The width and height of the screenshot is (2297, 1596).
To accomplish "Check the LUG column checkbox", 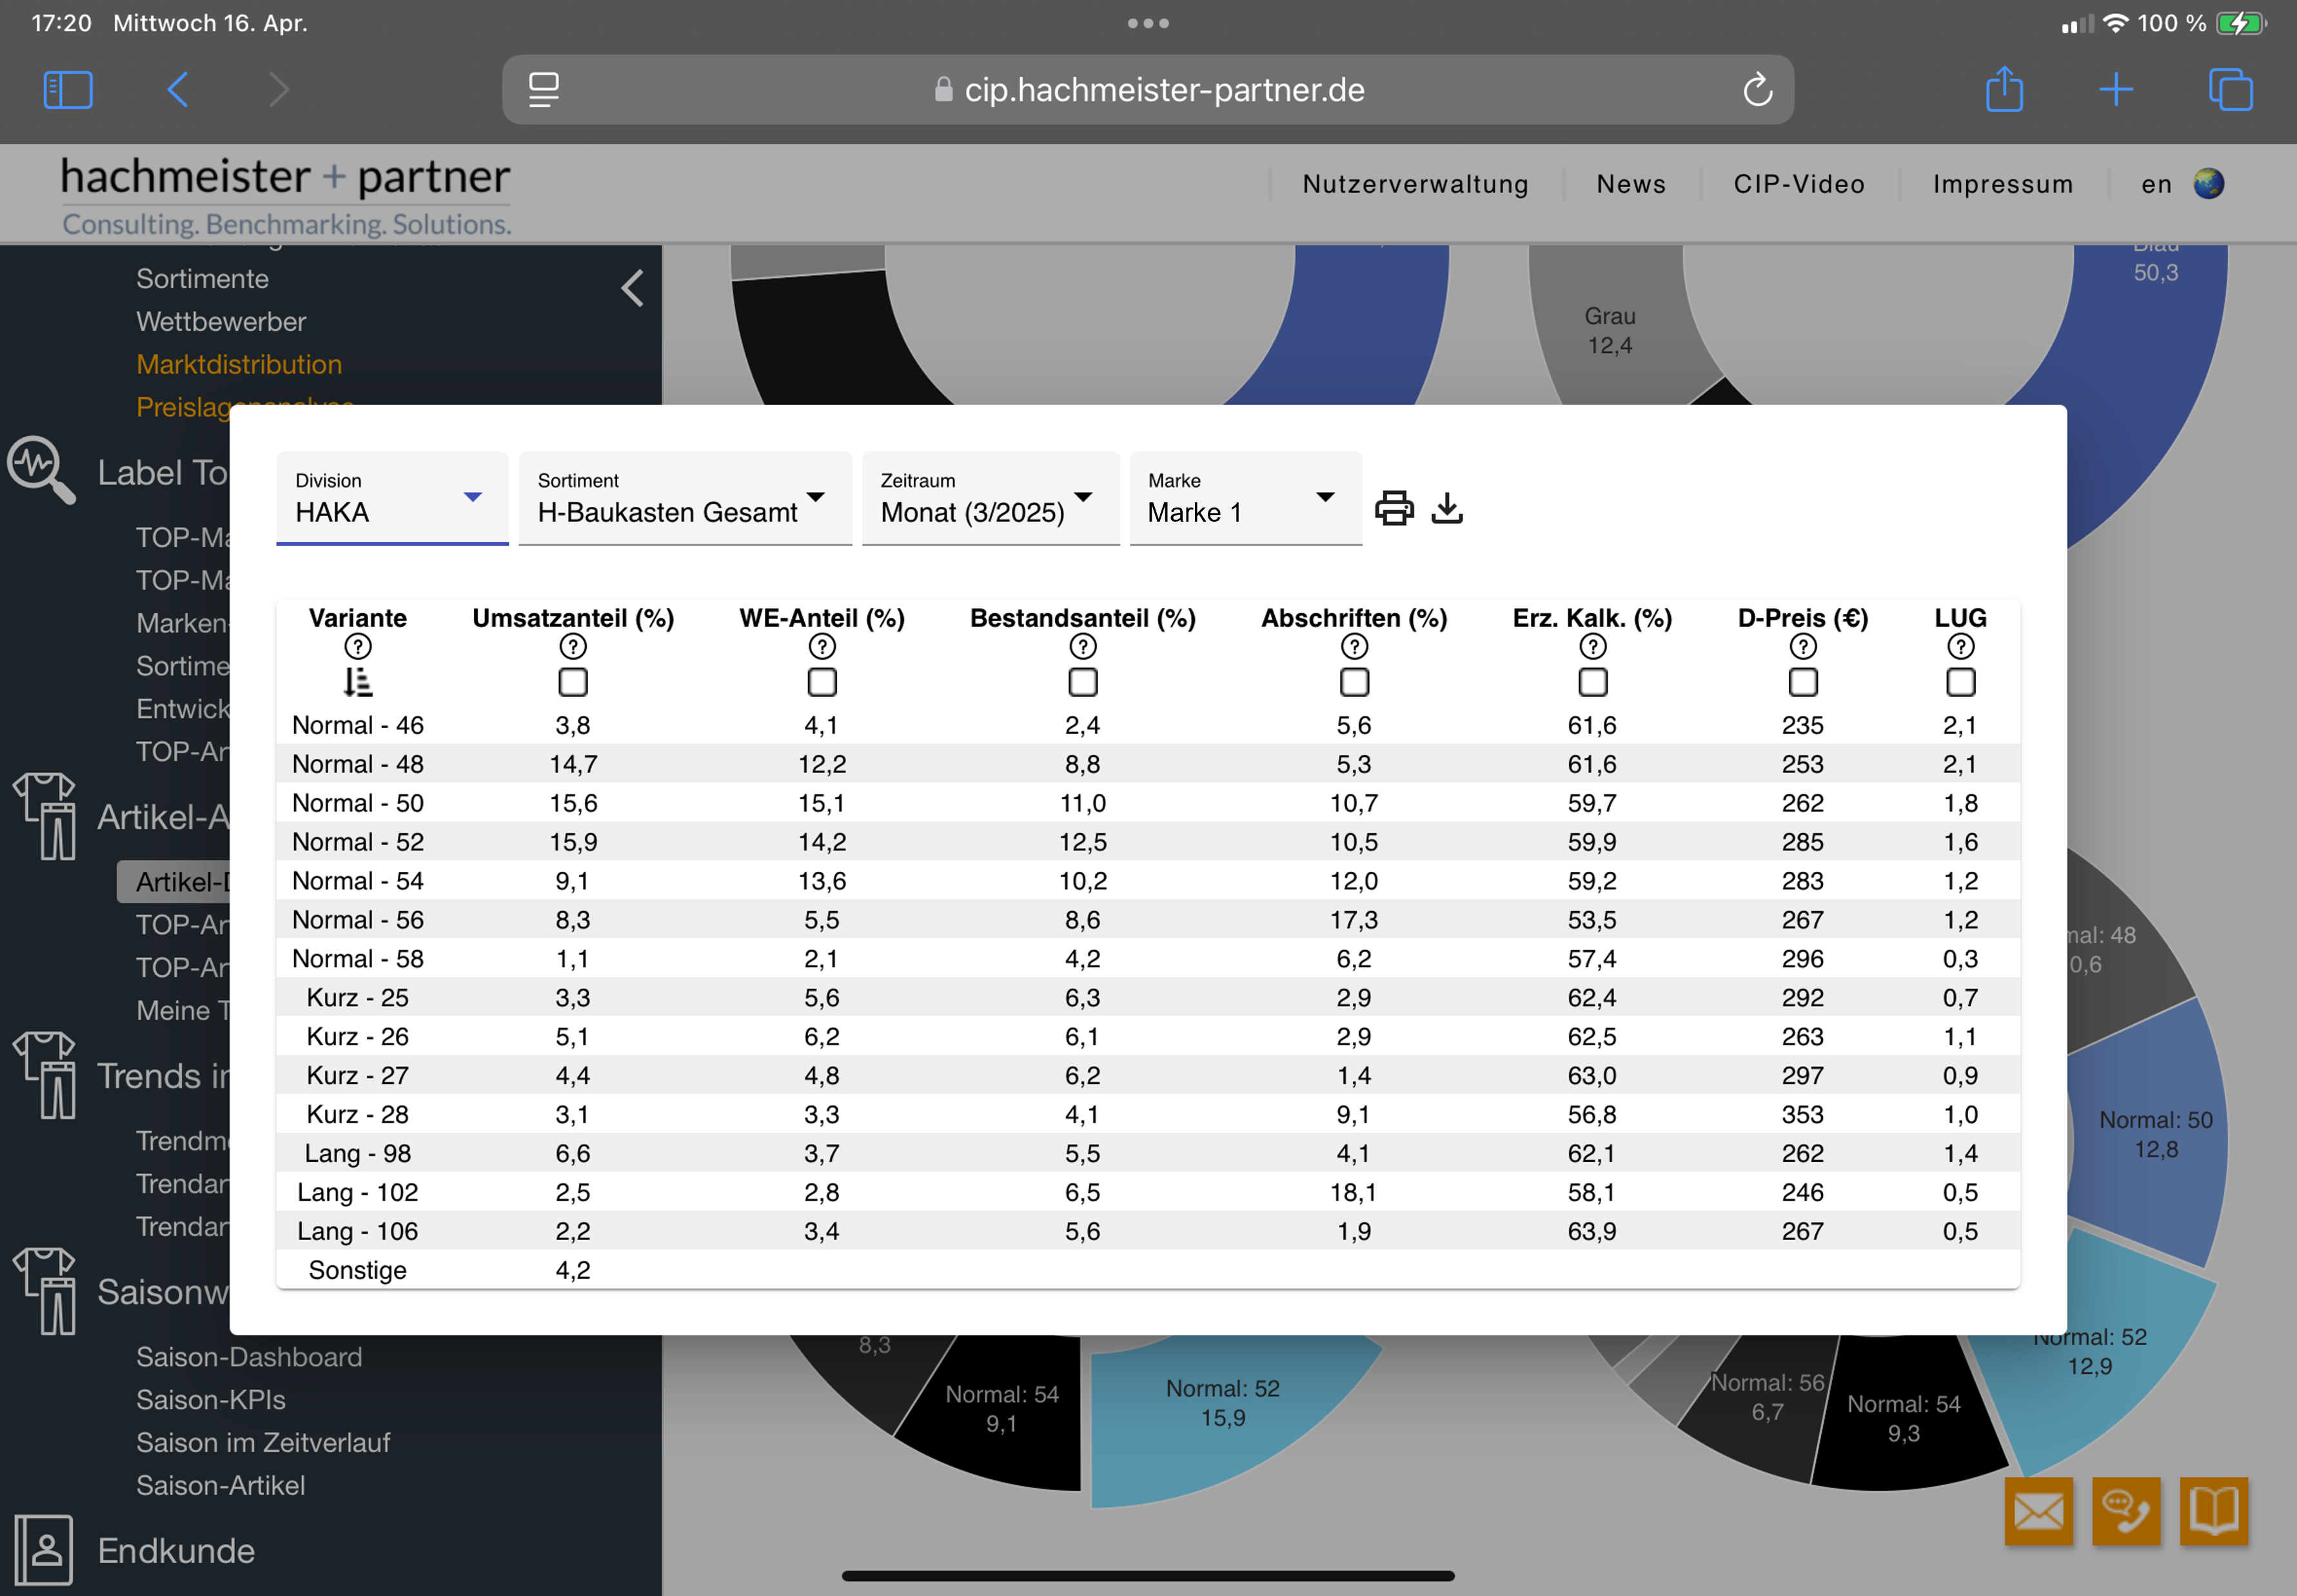I will pyautogui.click(x=1960, y=683).
